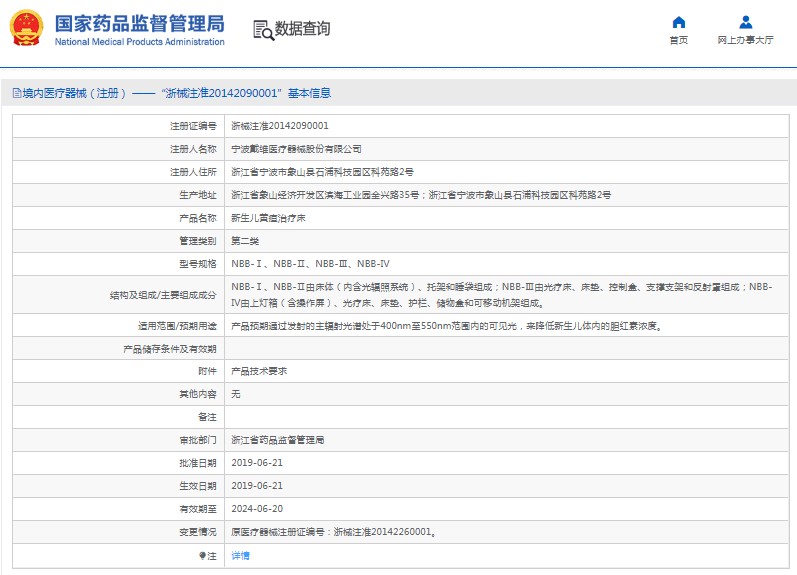797x575 pixels.
Task: Select the 生产地址 address value
Action: tap(421, 195)
